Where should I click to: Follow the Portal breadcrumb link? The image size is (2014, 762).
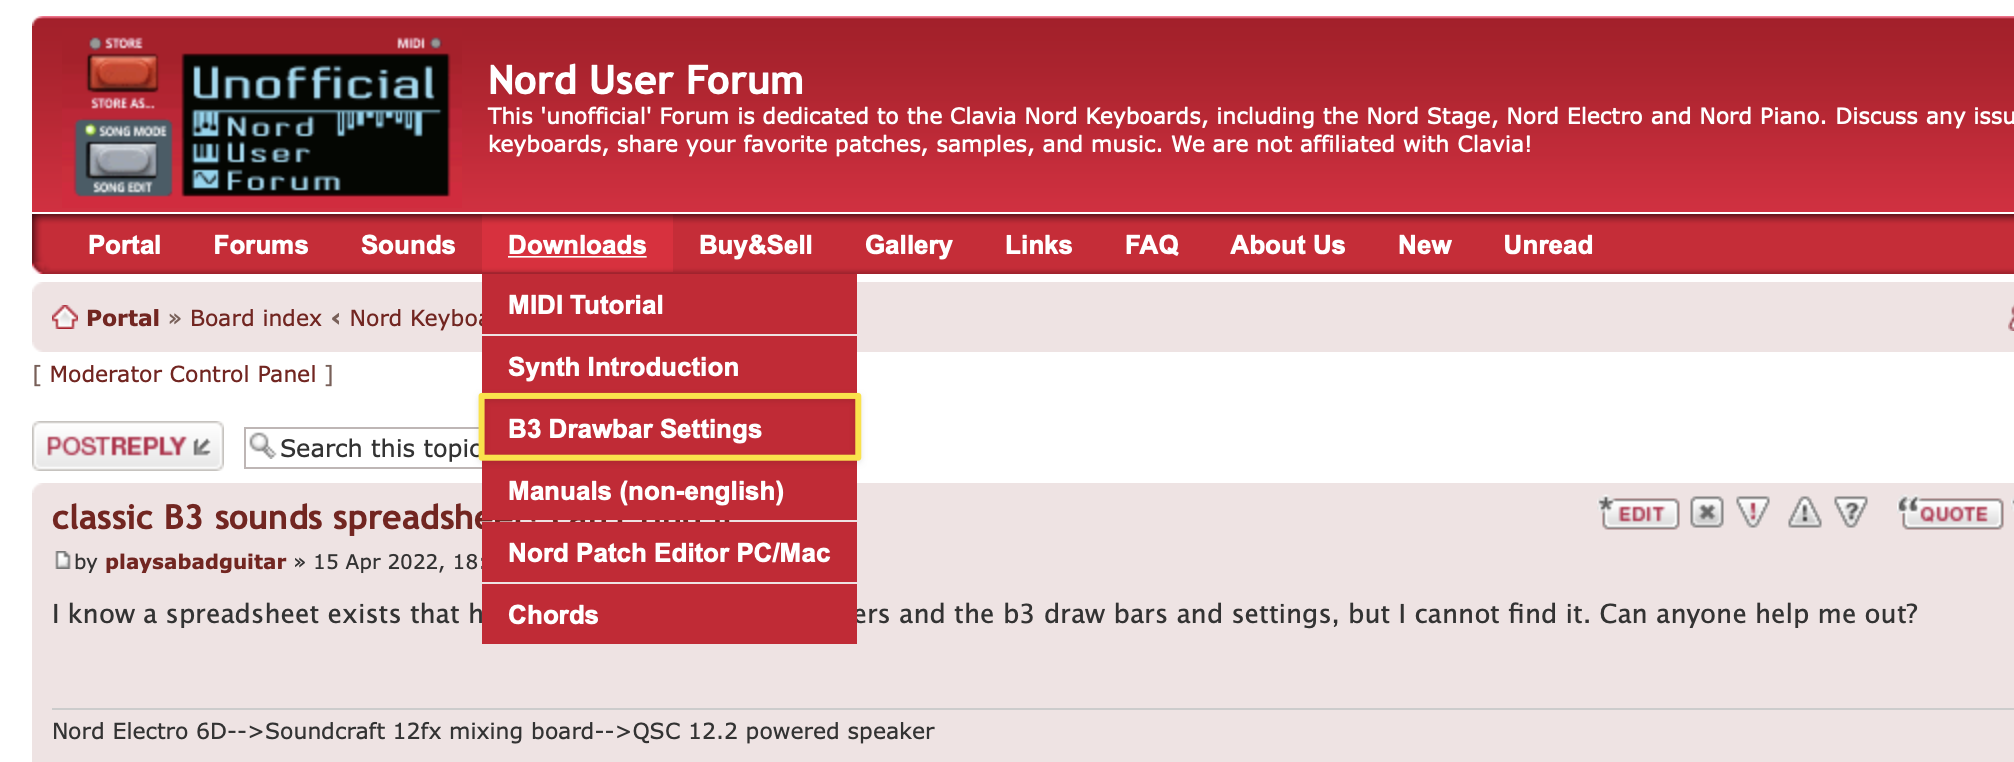(123, 318)
